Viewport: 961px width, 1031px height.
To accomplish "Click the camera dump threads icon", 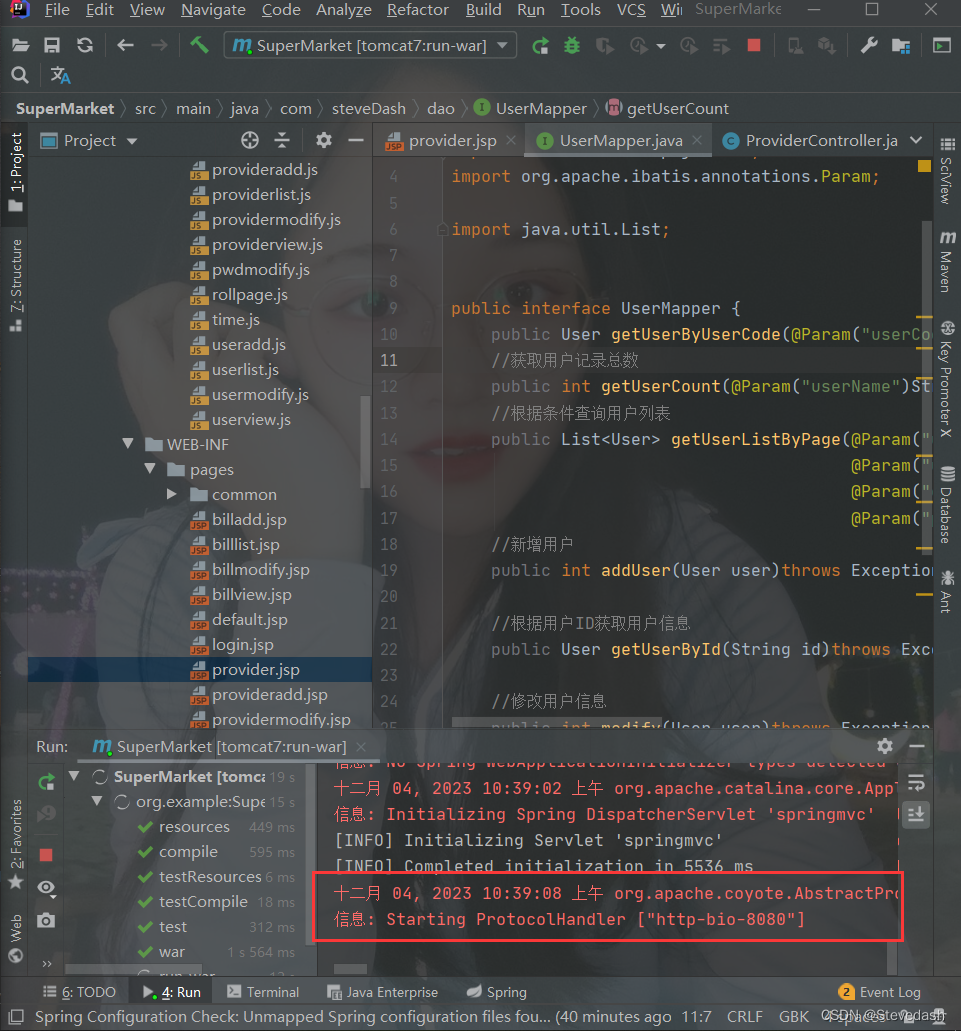I will pyautogui.click(x=46, y=920).
